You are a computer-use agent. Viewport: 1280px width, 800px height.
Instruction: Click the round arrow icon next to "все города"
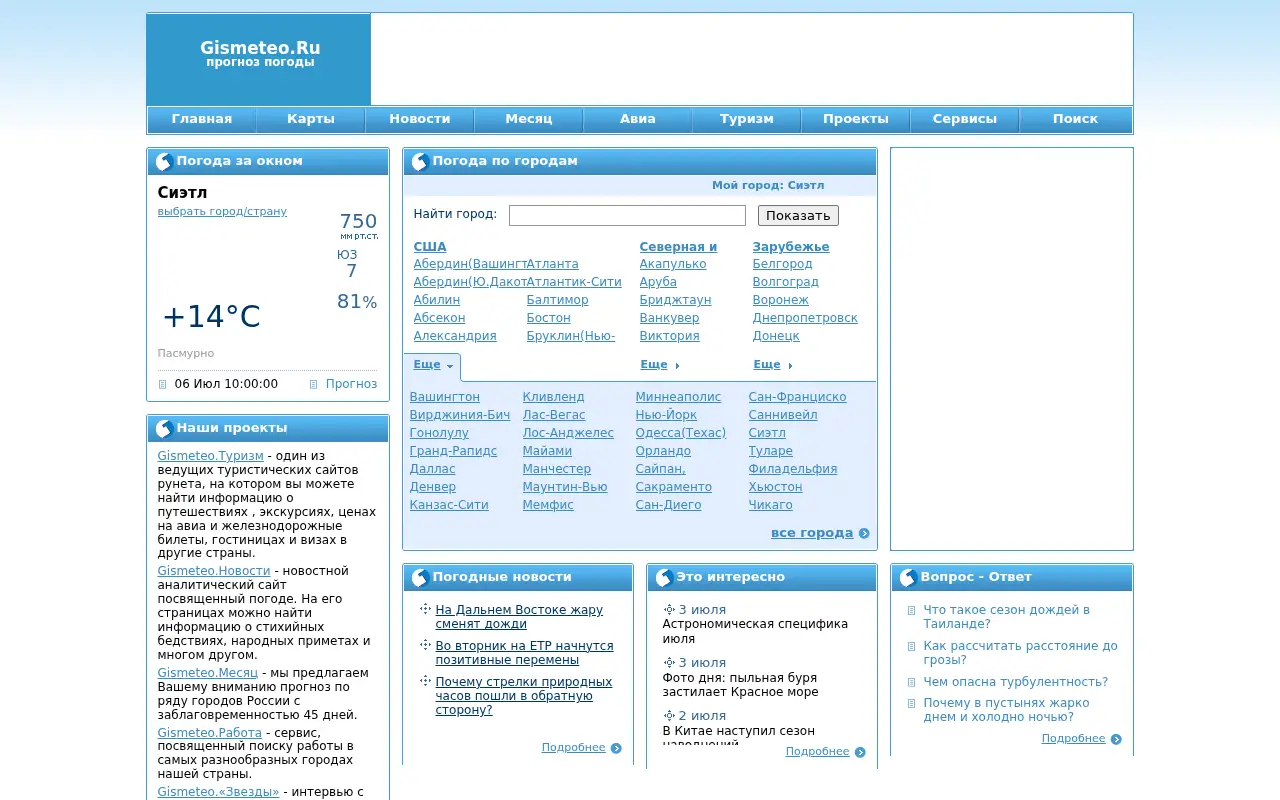(864, 534)
